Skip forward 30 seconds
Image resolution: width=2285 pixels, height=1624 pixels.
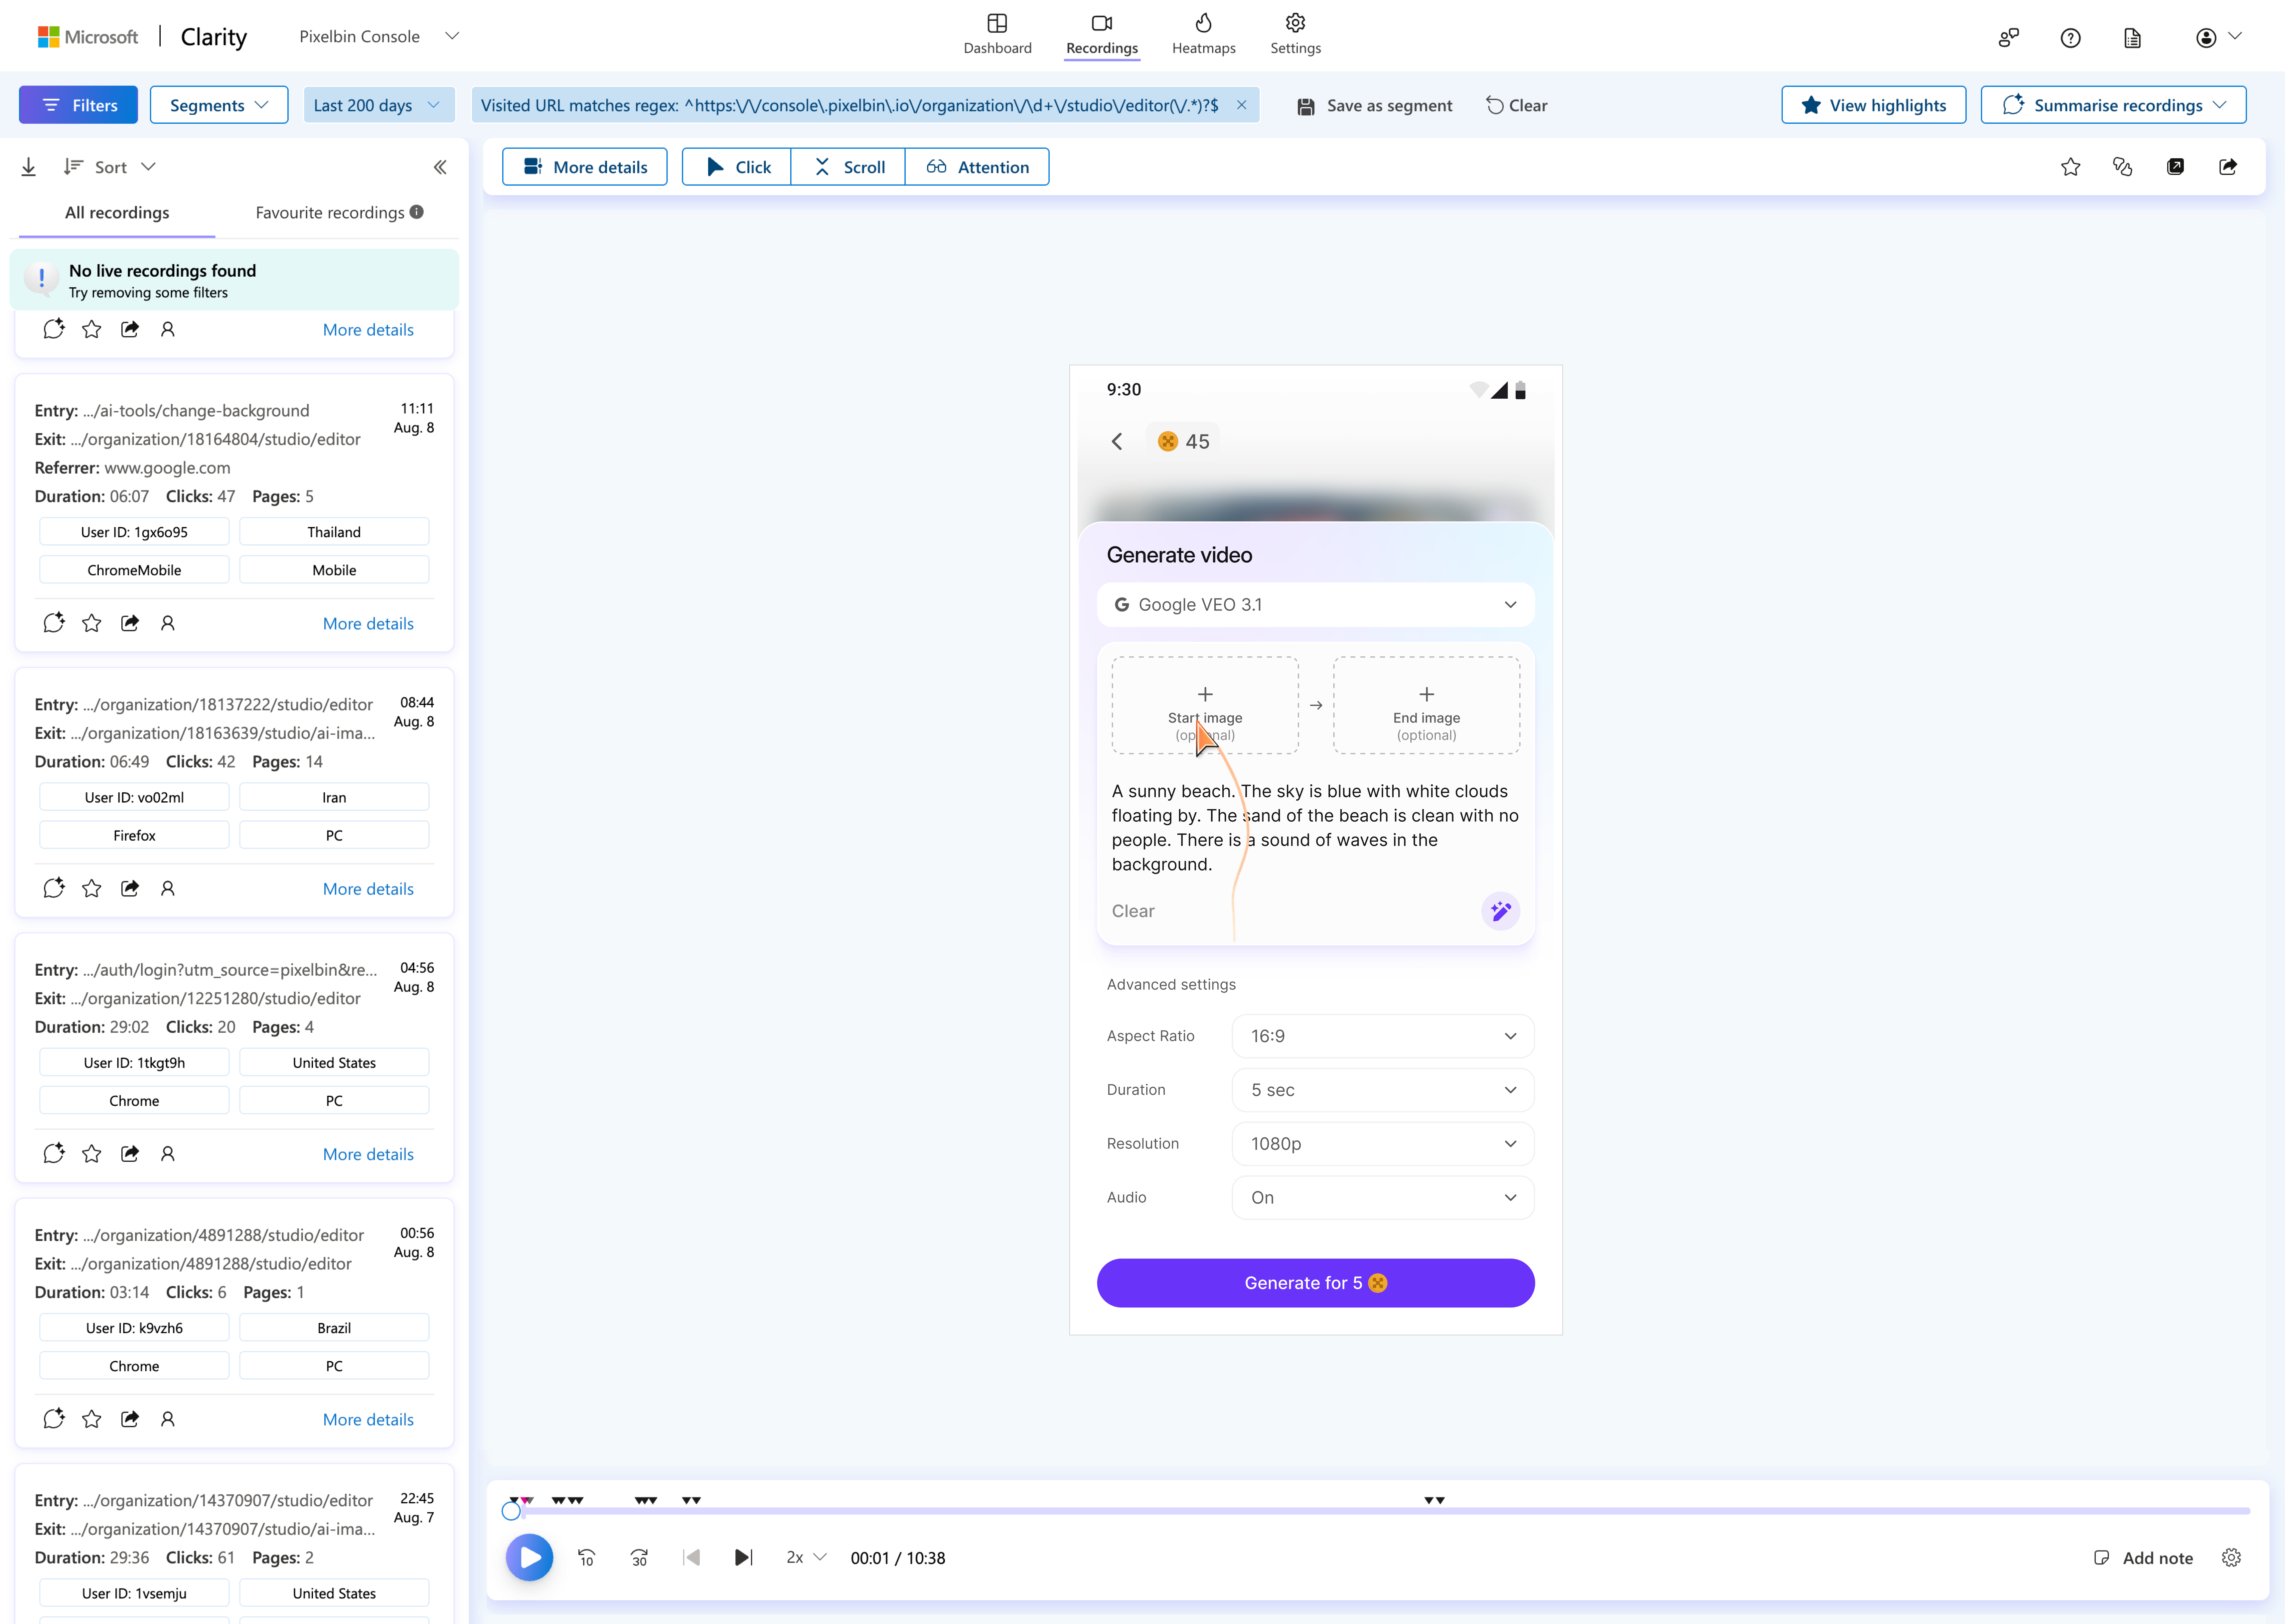point(639,1557)
